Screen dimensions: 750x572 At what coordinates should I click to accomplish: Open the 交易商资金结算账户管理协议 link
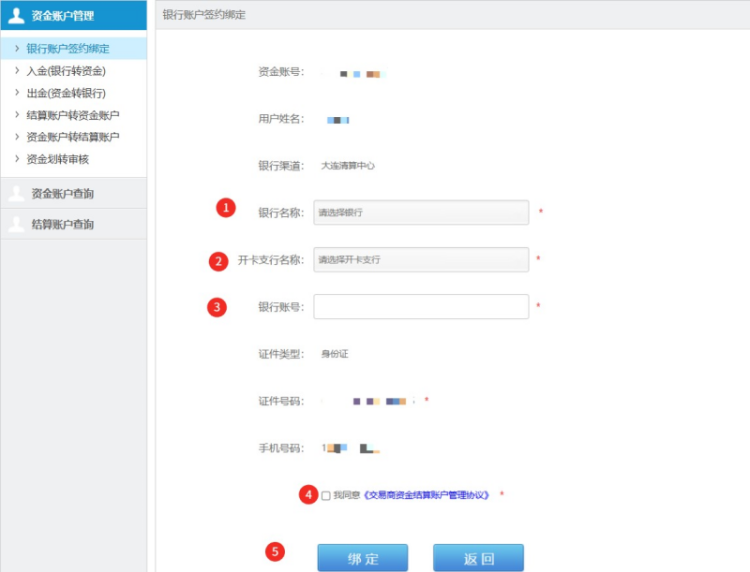click(x=426, y=495)
